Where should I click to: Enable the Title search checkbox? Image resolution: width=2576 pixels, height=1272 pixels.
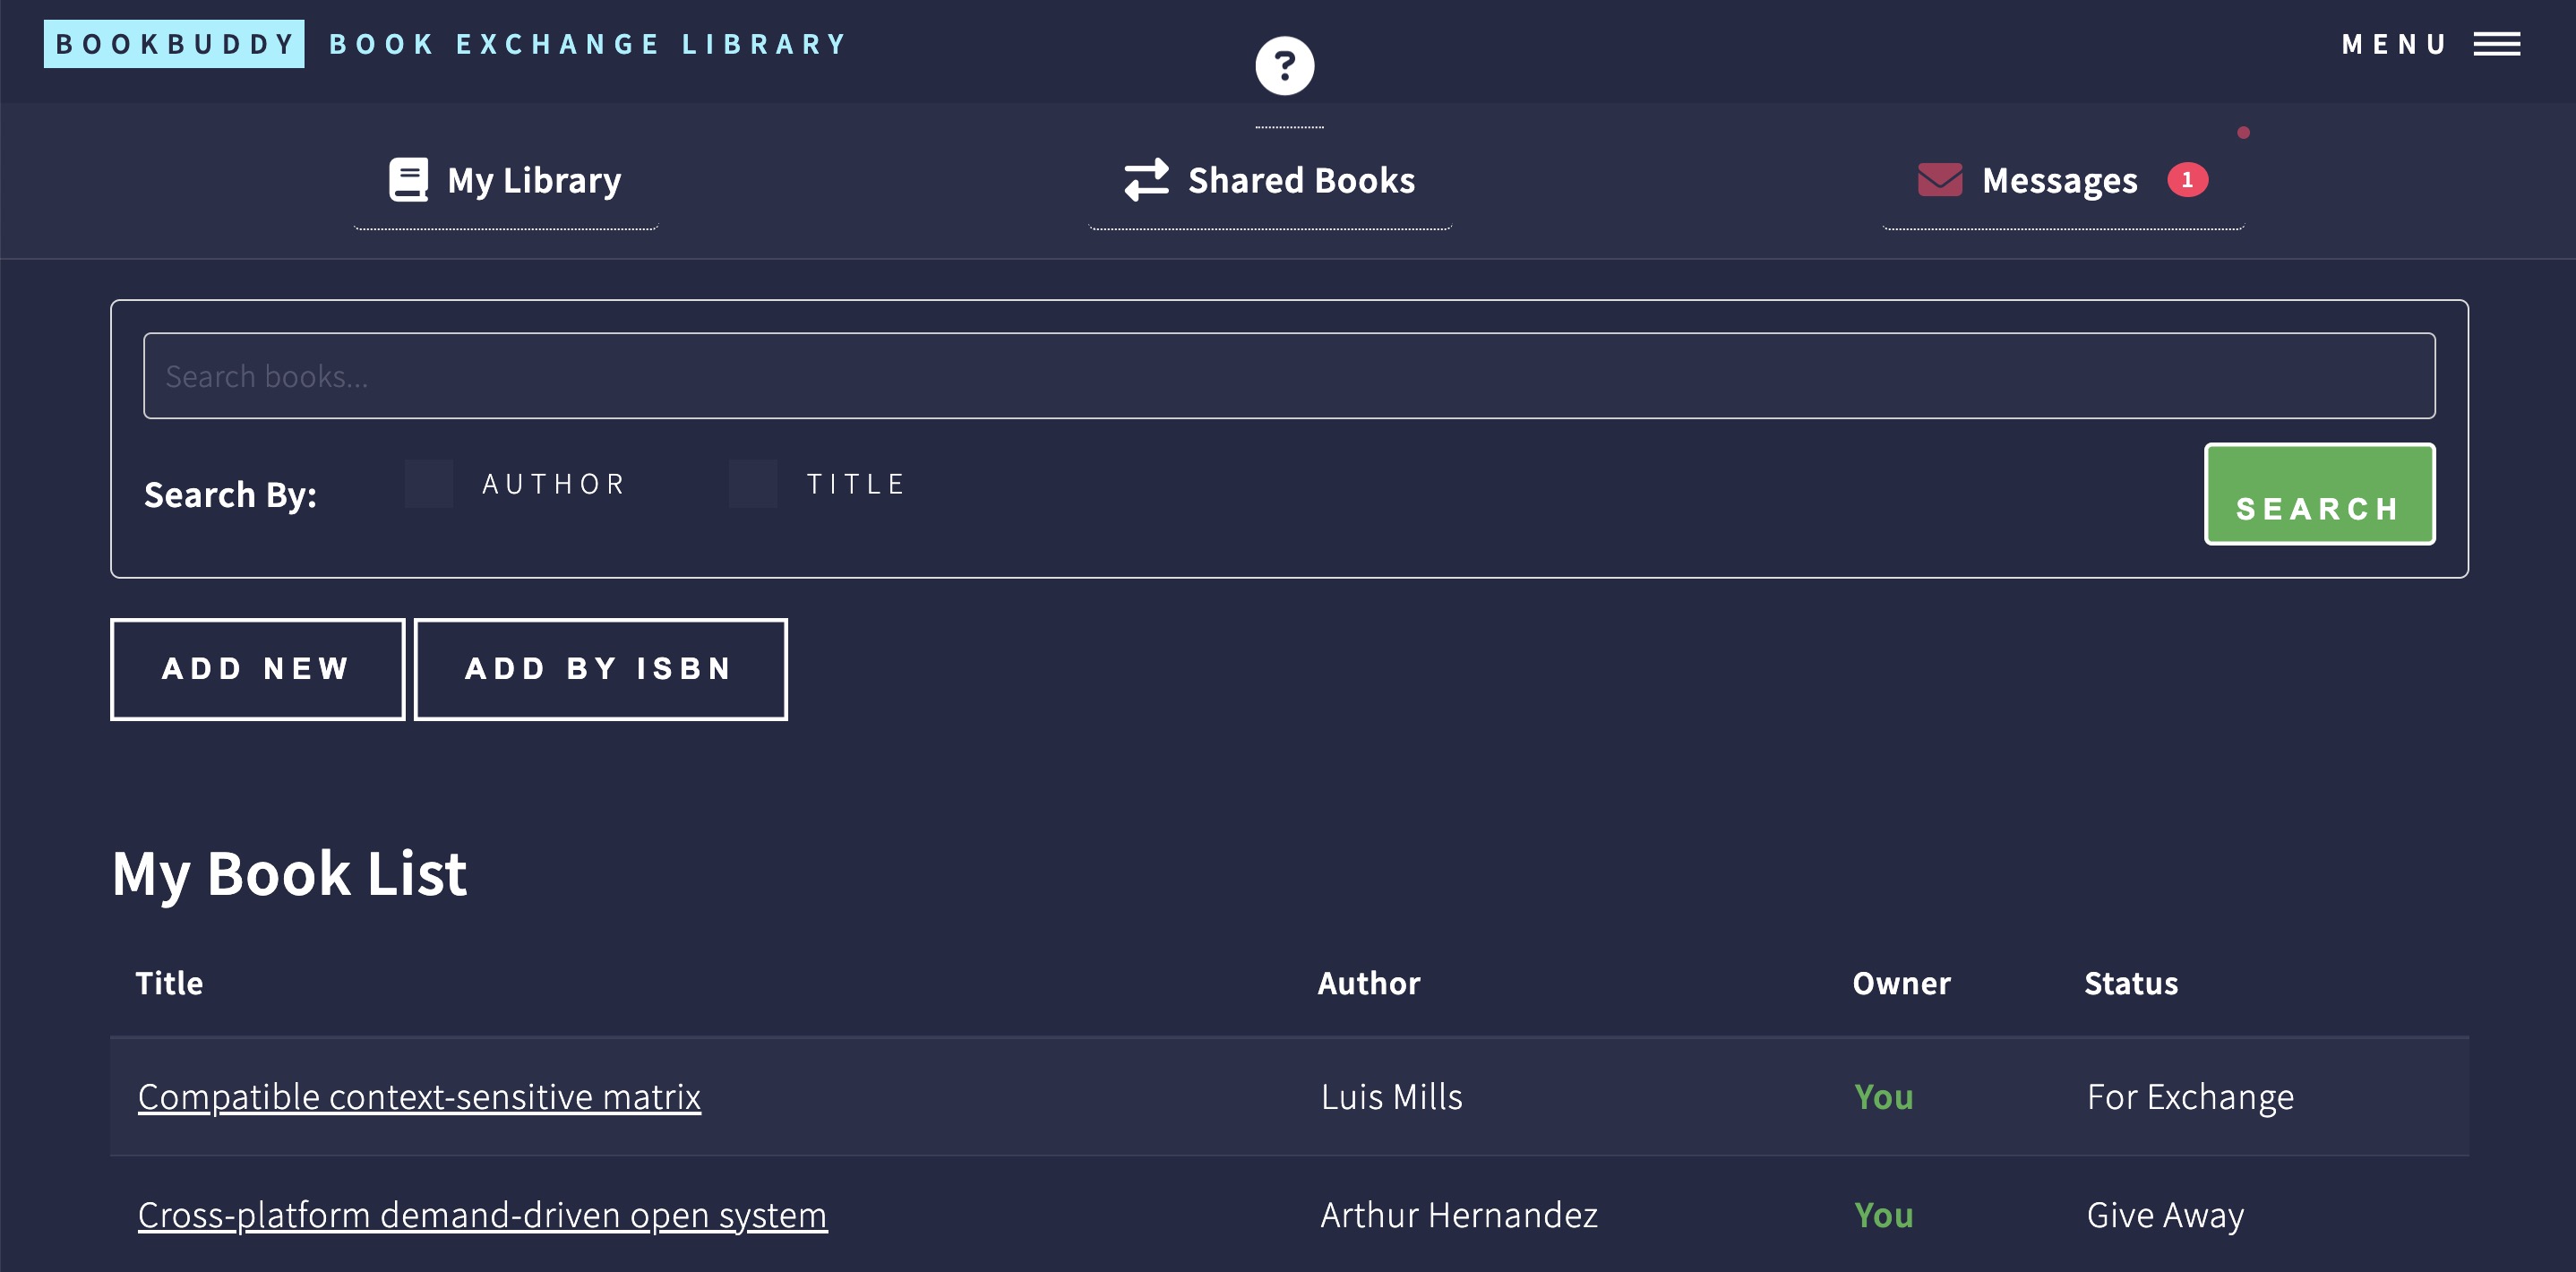(x=753, y=484)
